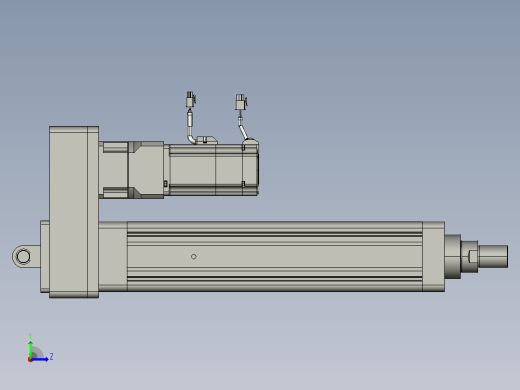Screen dimensions: 520x390
Task: Select the clevis mounting eye hole
Action: pos(23,257)
